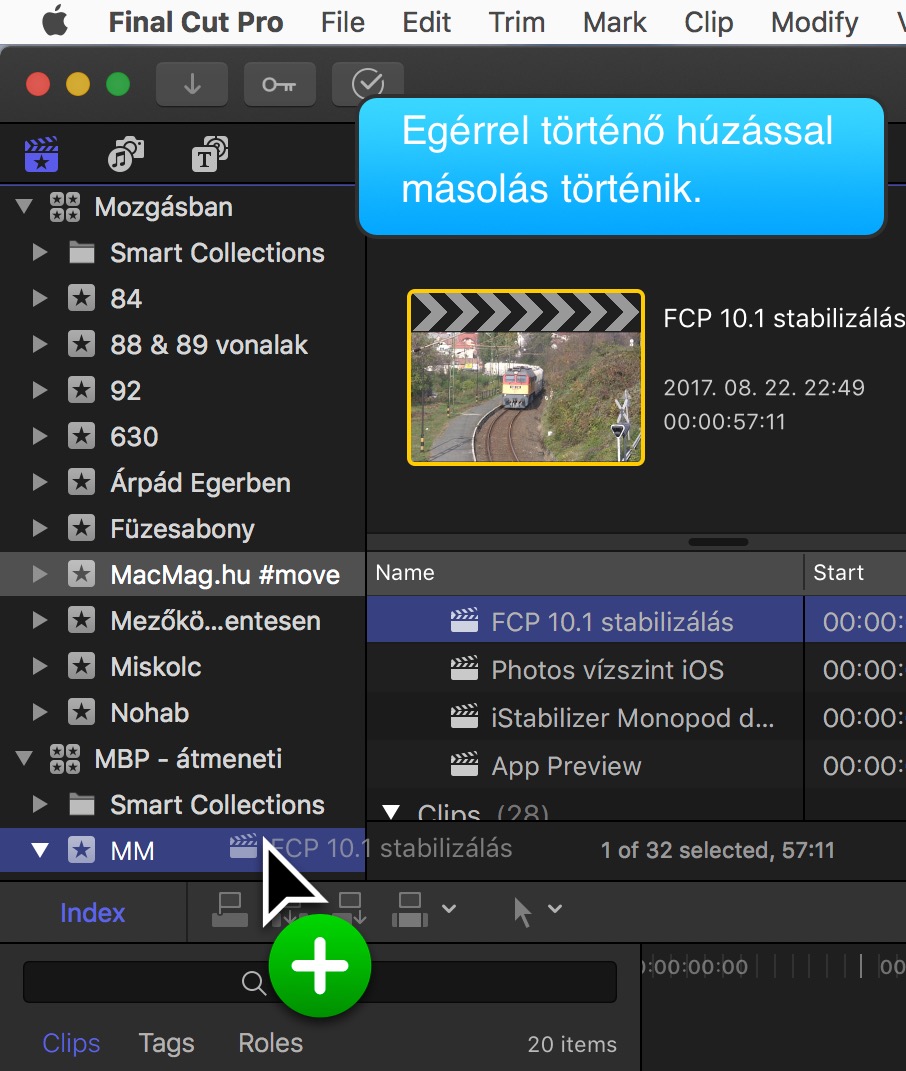Click the Import Media down-arrow button
The width and height of the screenshot is (906, 1071).
(192, 84)
